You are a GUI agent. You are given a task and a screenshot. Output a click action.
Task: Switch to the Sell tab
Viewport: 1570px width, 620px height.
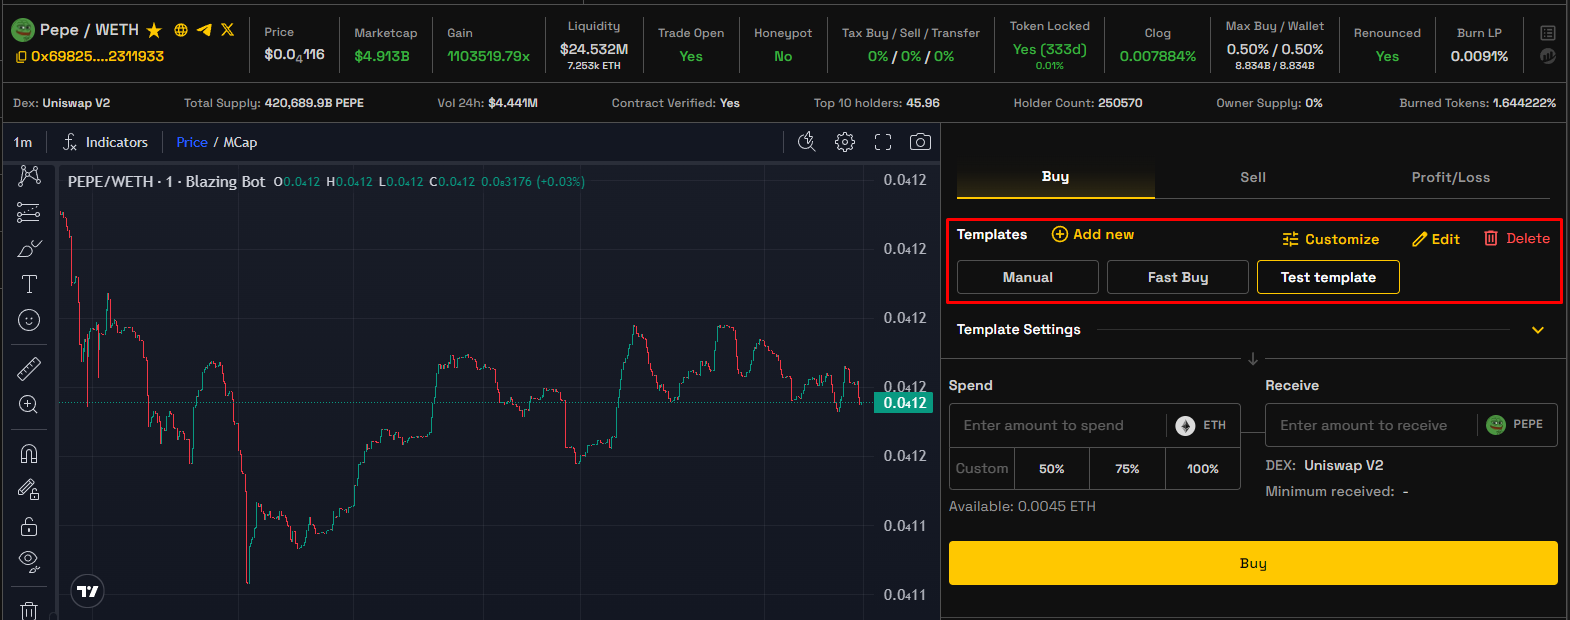click(1253, 177)
